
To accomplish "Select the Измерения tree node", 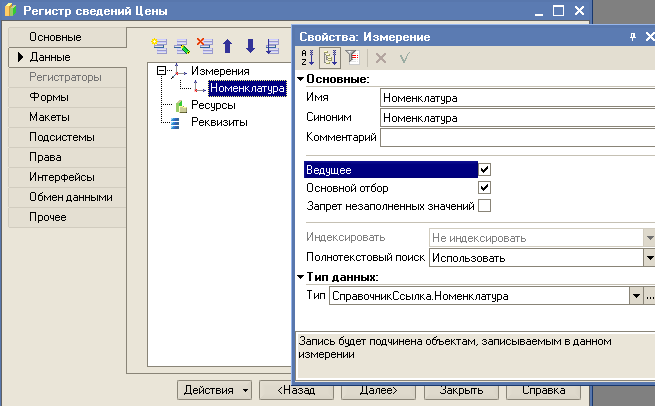I will (x=220, y=71).
